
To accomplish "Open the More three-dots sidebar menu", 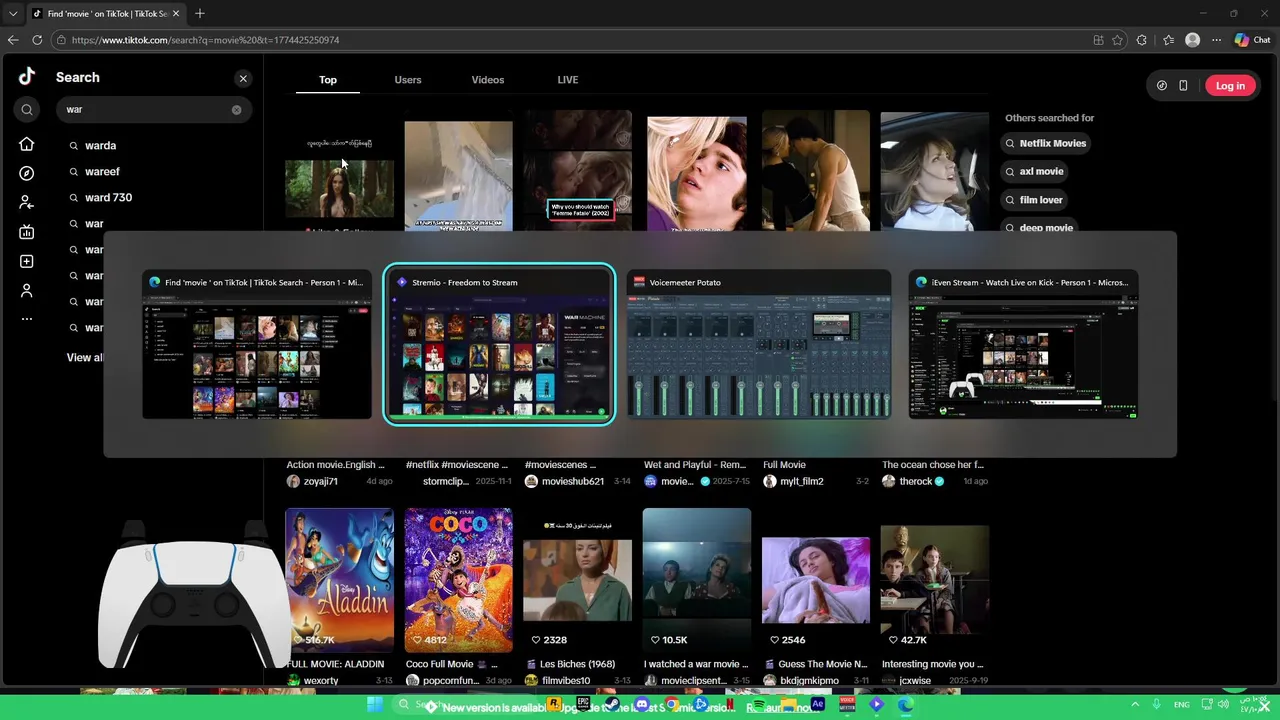I will (x=27, y=319).
